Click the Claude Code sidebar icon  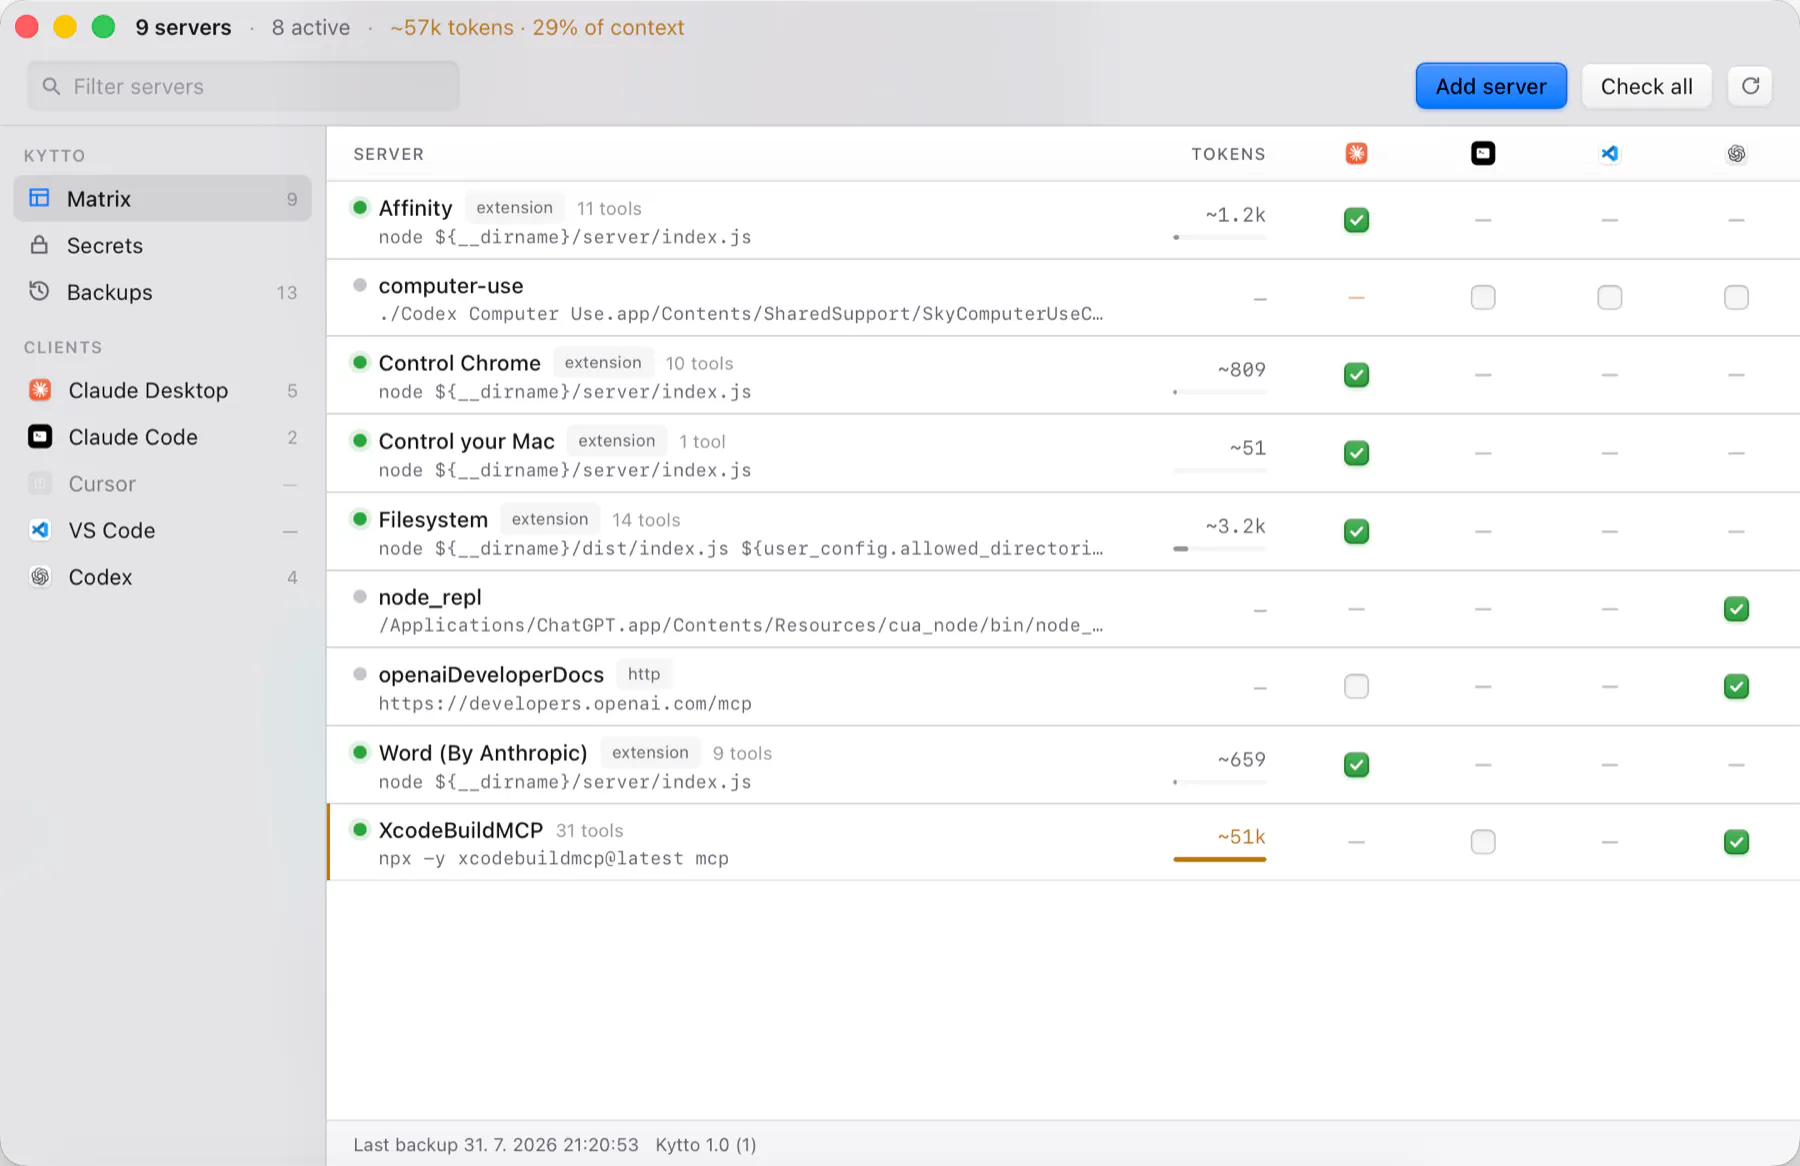tap(40, 436)
